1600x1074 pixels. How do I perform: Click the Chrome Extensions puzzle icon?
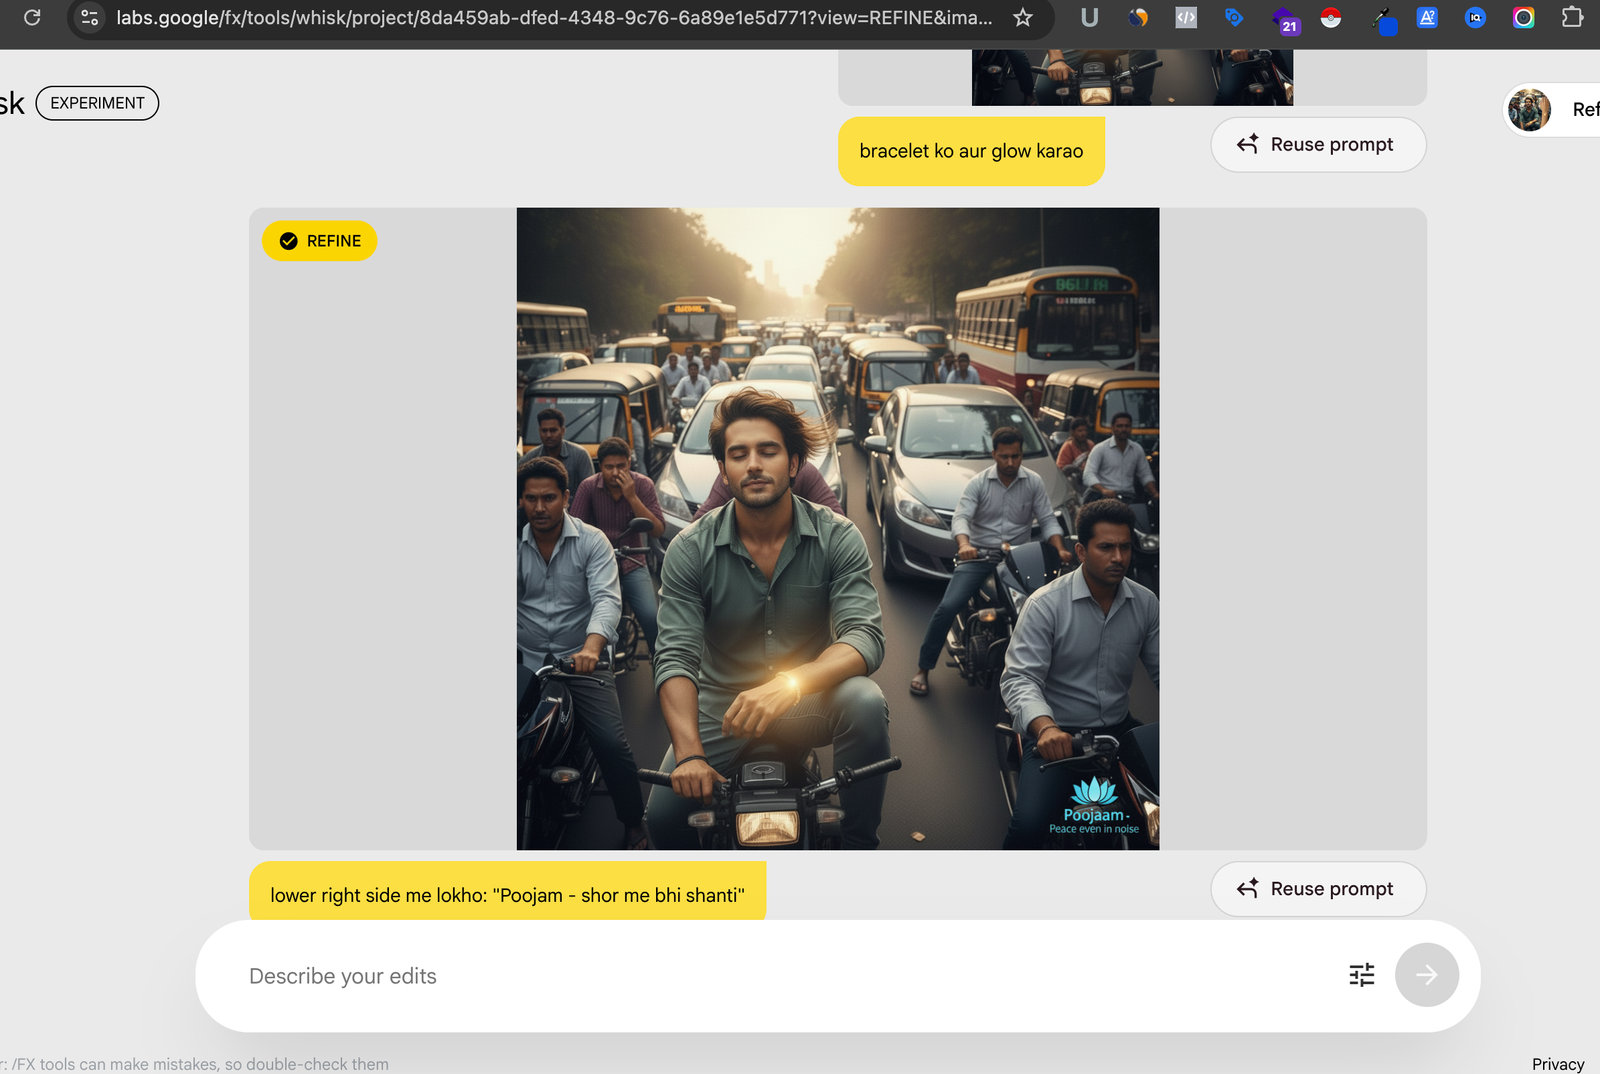1572,17
